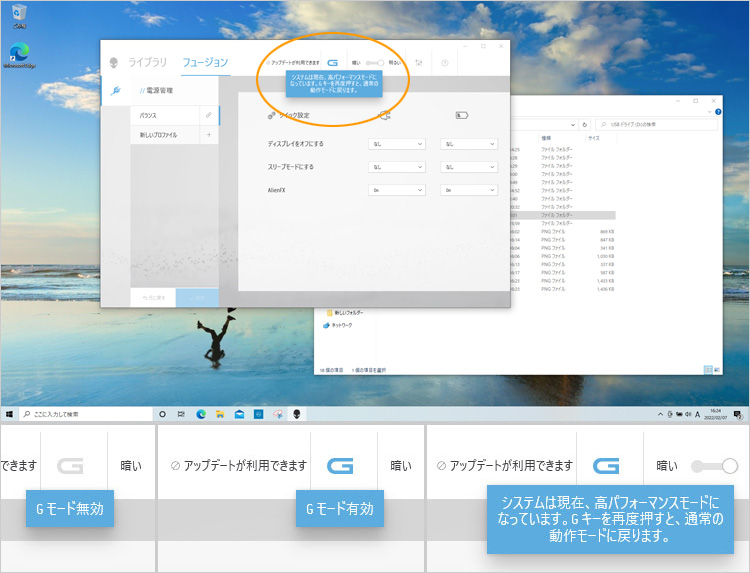Open ディスプレイをオフにする battery dropdown
The height and width of the screenshot is (573, 750).
469,144
